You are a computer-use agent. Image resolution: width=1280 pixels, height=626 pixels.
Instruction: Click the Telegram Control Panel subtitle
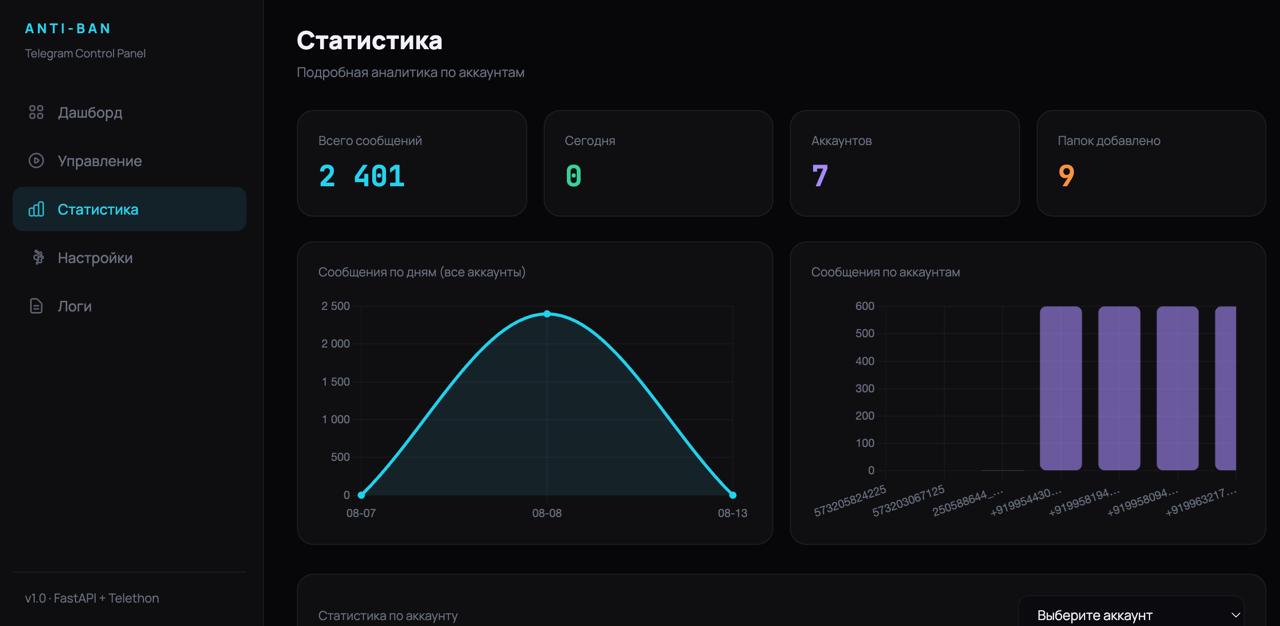[x=85, y=53]
